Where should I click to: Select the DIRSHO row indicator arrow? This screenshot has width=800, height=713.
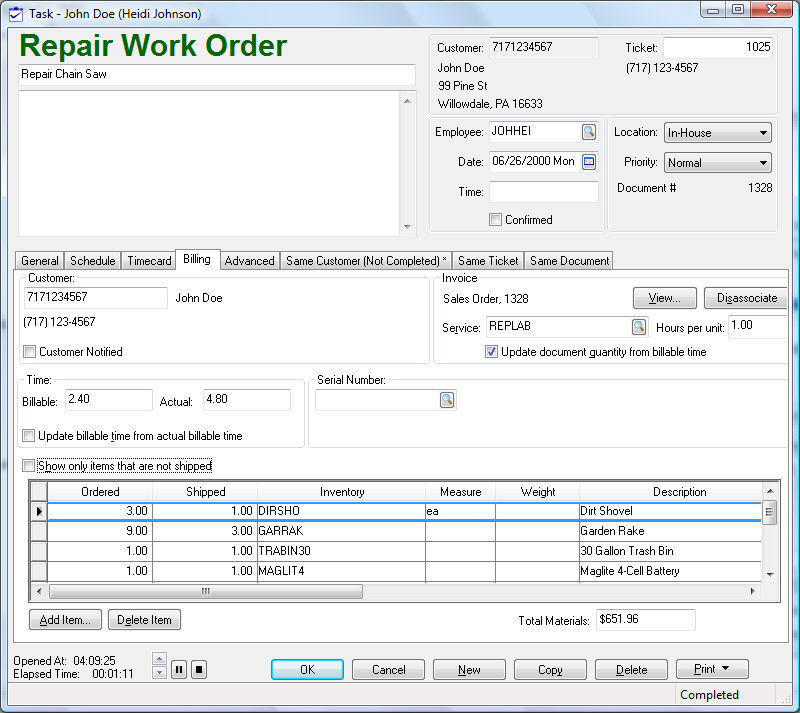coord(39,511)
